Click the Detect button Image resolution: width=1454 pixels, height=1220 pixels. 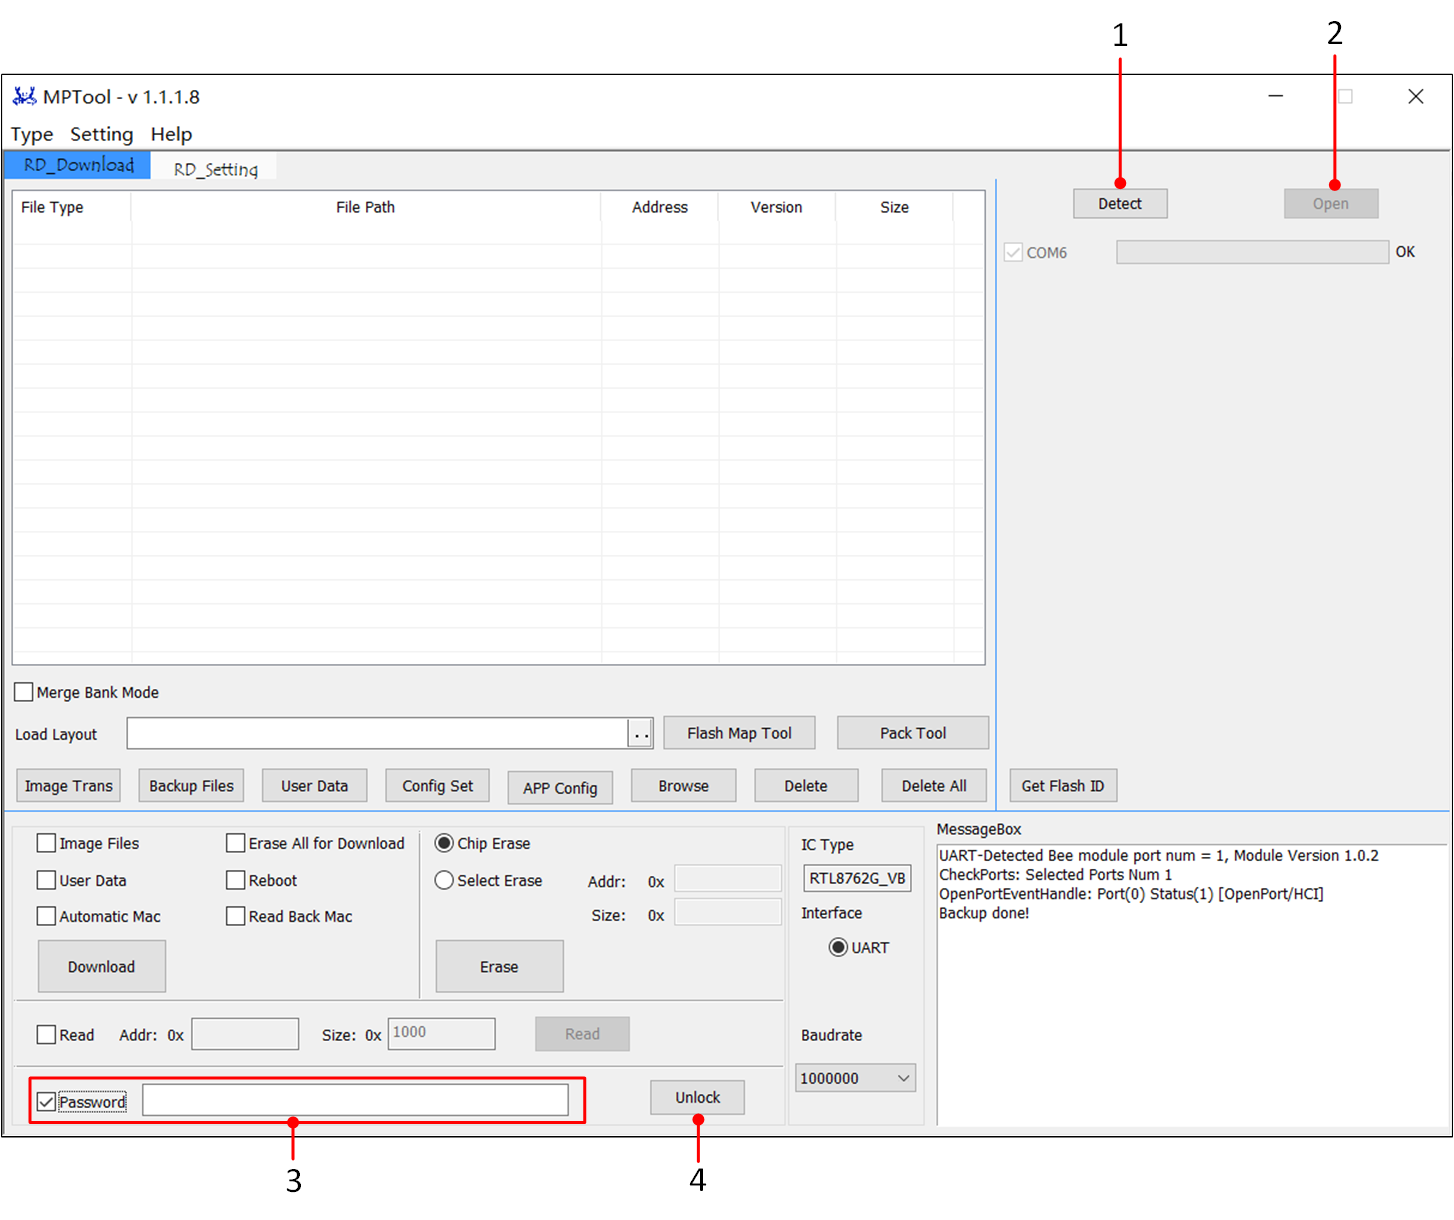tap(1119, 204)
